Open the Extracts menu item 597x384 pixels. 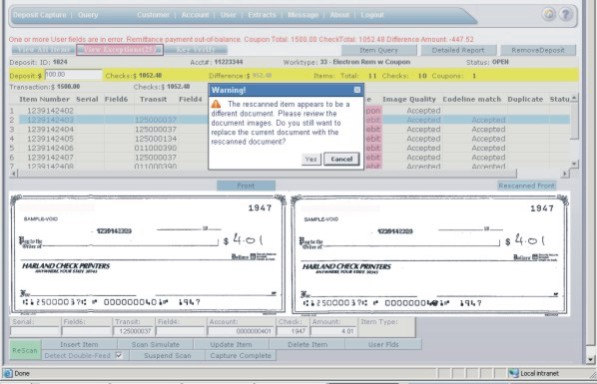tap(262, 15)
